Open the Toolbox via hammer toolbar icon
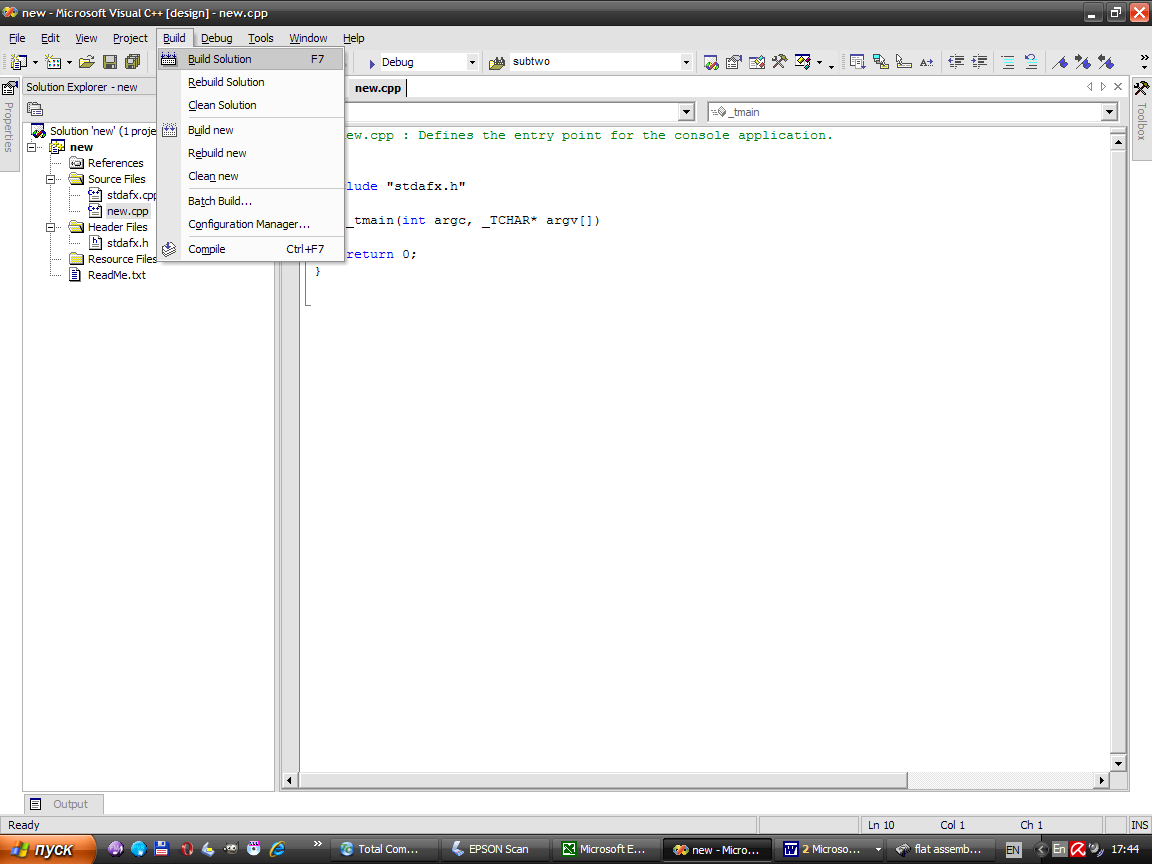The image size is (1152, 864). [779, 62]
